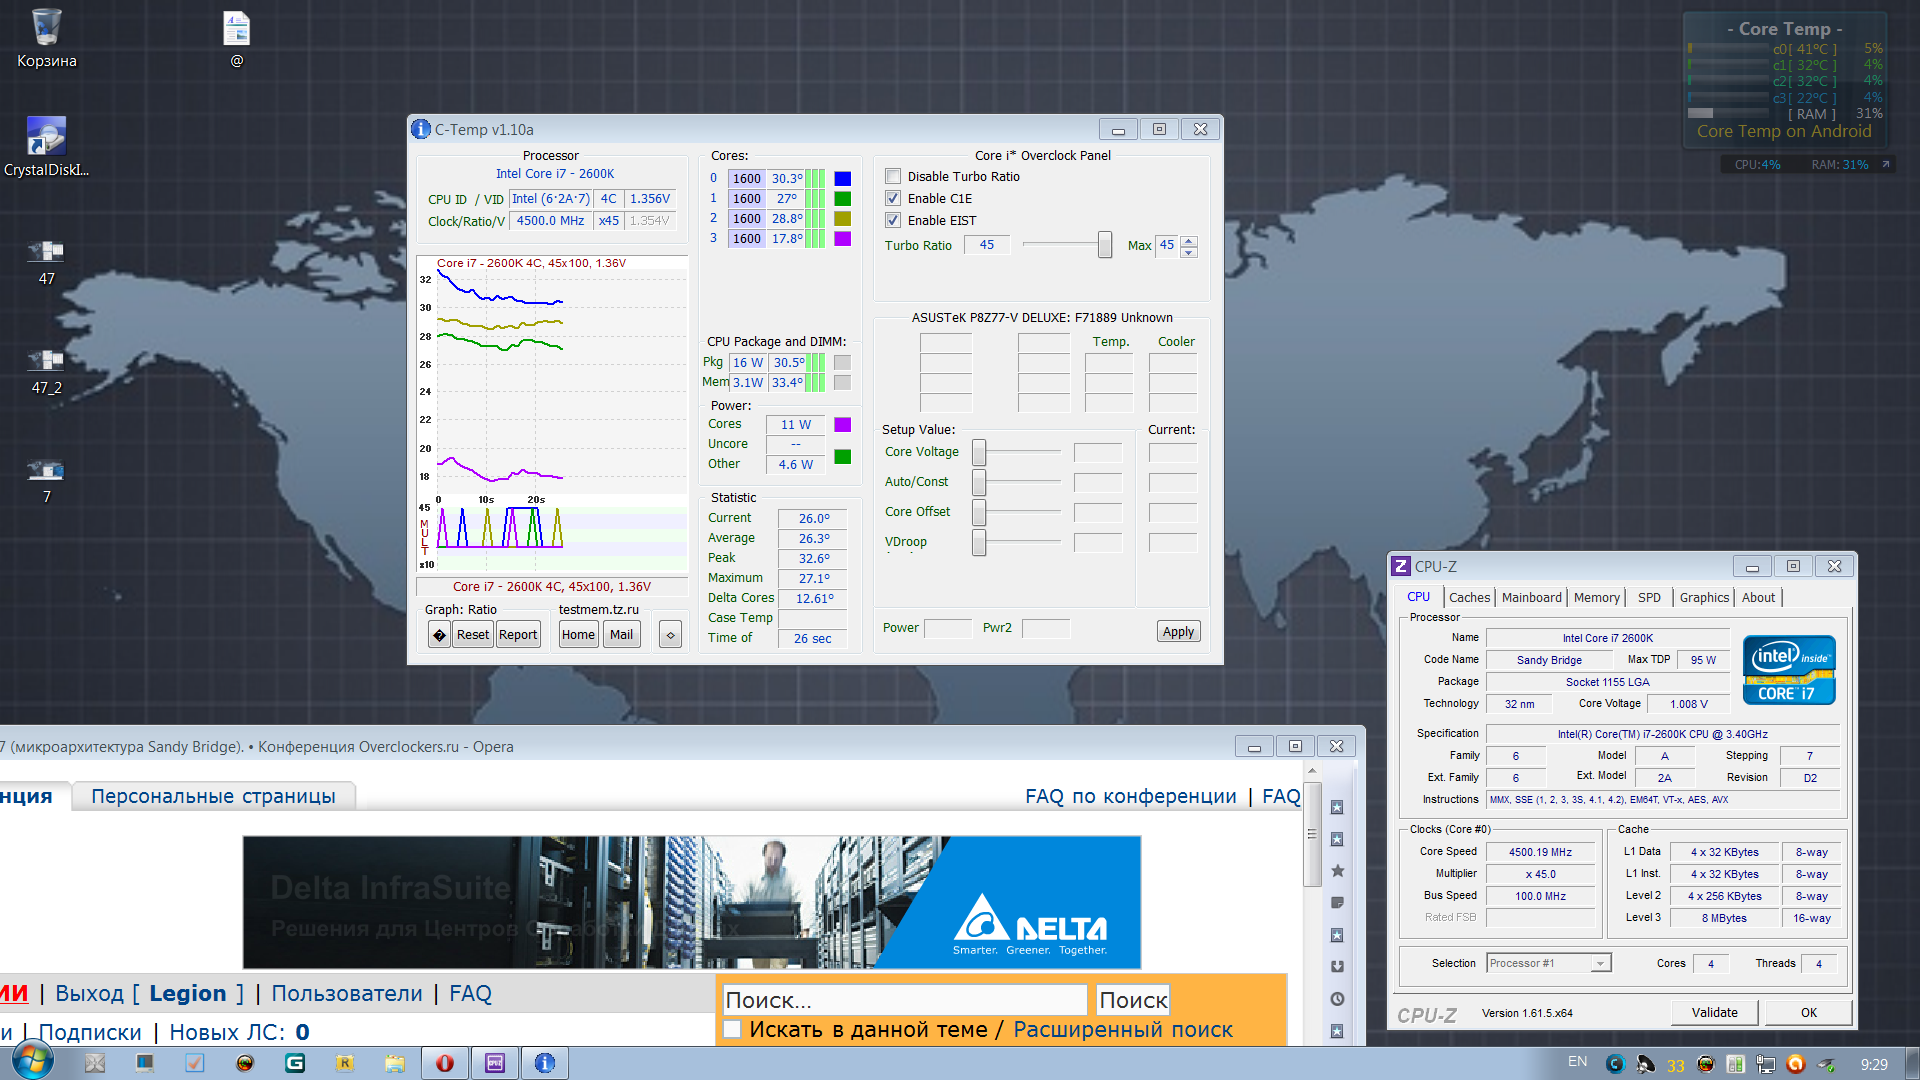Viewport: 1920px width, 1080px height.
Task: Click the Reset button in C-Temp
Action: point(473,634)
